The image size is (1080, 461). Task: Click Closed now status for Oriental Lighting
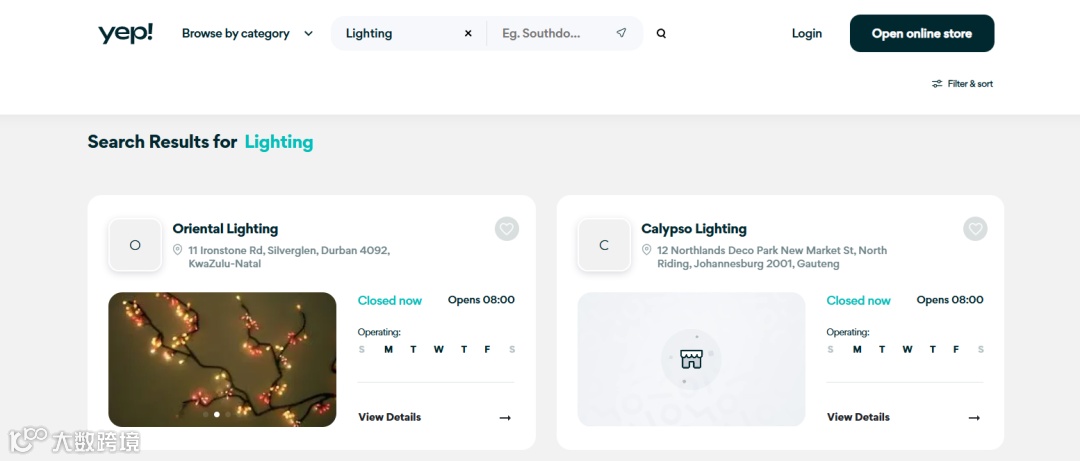tap(390, 300)
